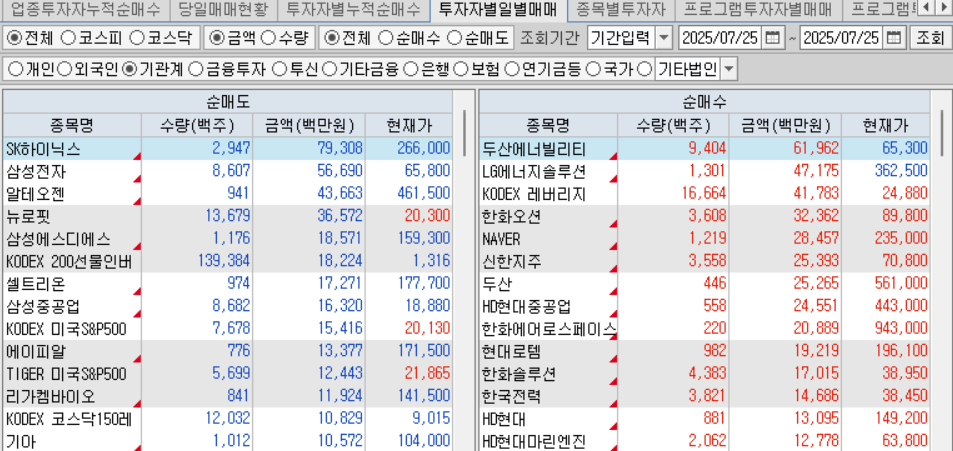Image resolution: width=953 pixels, height=451 pixels.
Task: Select 신한지주 stock row
Action: (704, 261)
